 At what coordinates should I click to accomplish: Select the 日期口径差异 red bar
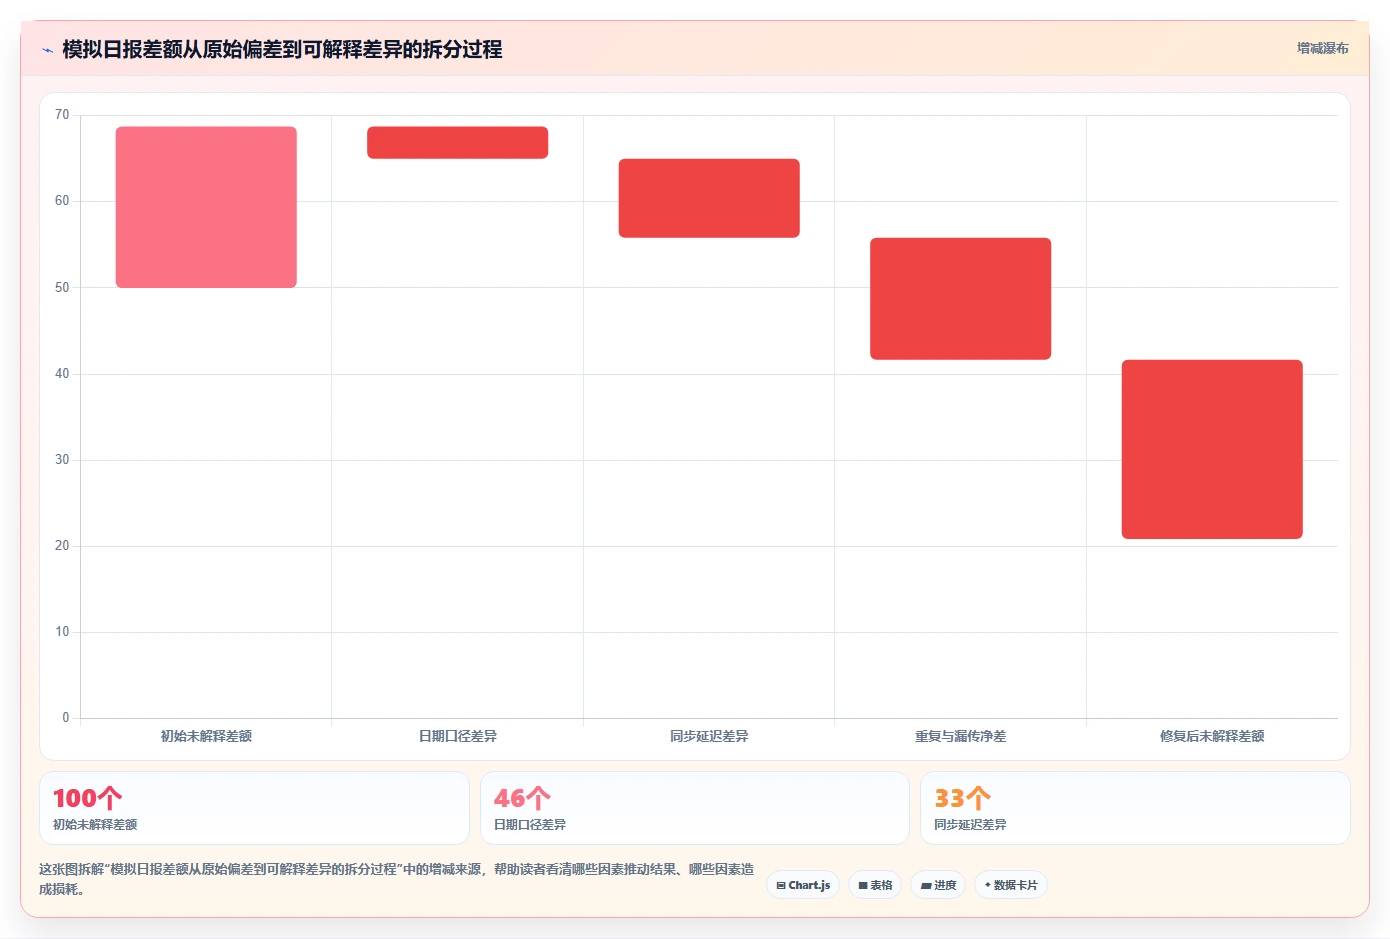(457, 142)
